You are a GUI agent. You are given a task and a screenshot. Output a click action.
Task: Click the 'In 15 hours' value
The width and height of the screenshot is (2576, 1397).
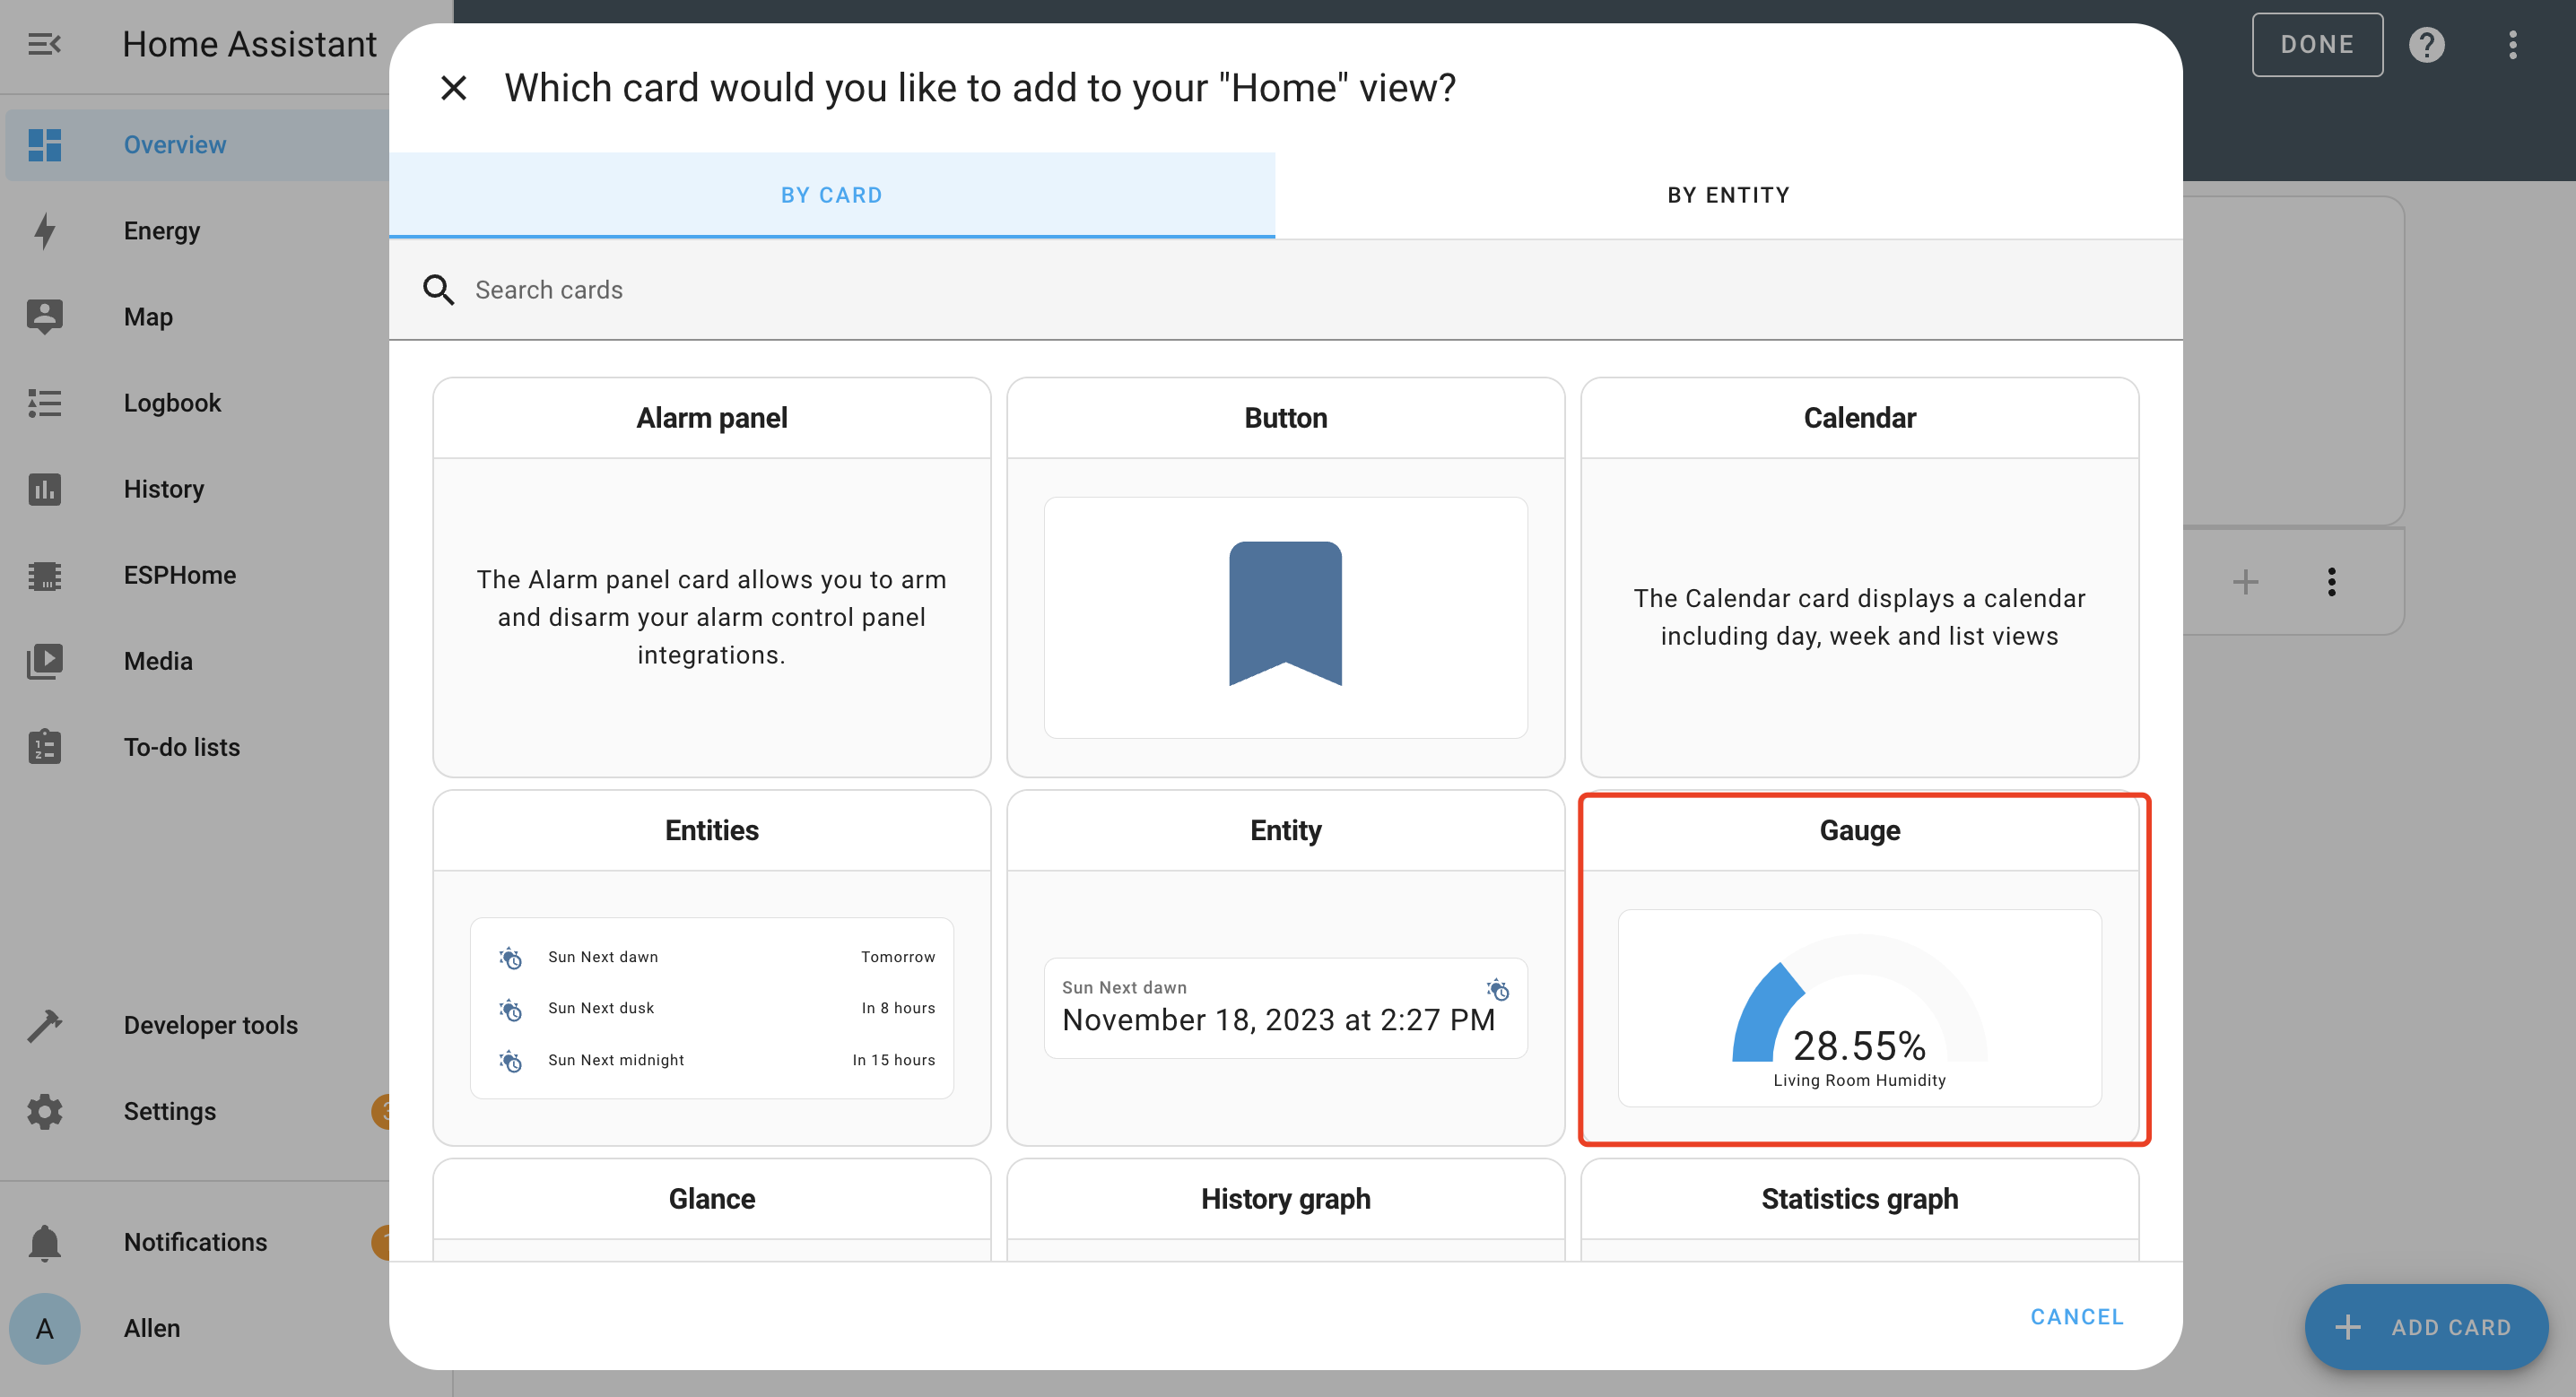tap(893, 1060)
